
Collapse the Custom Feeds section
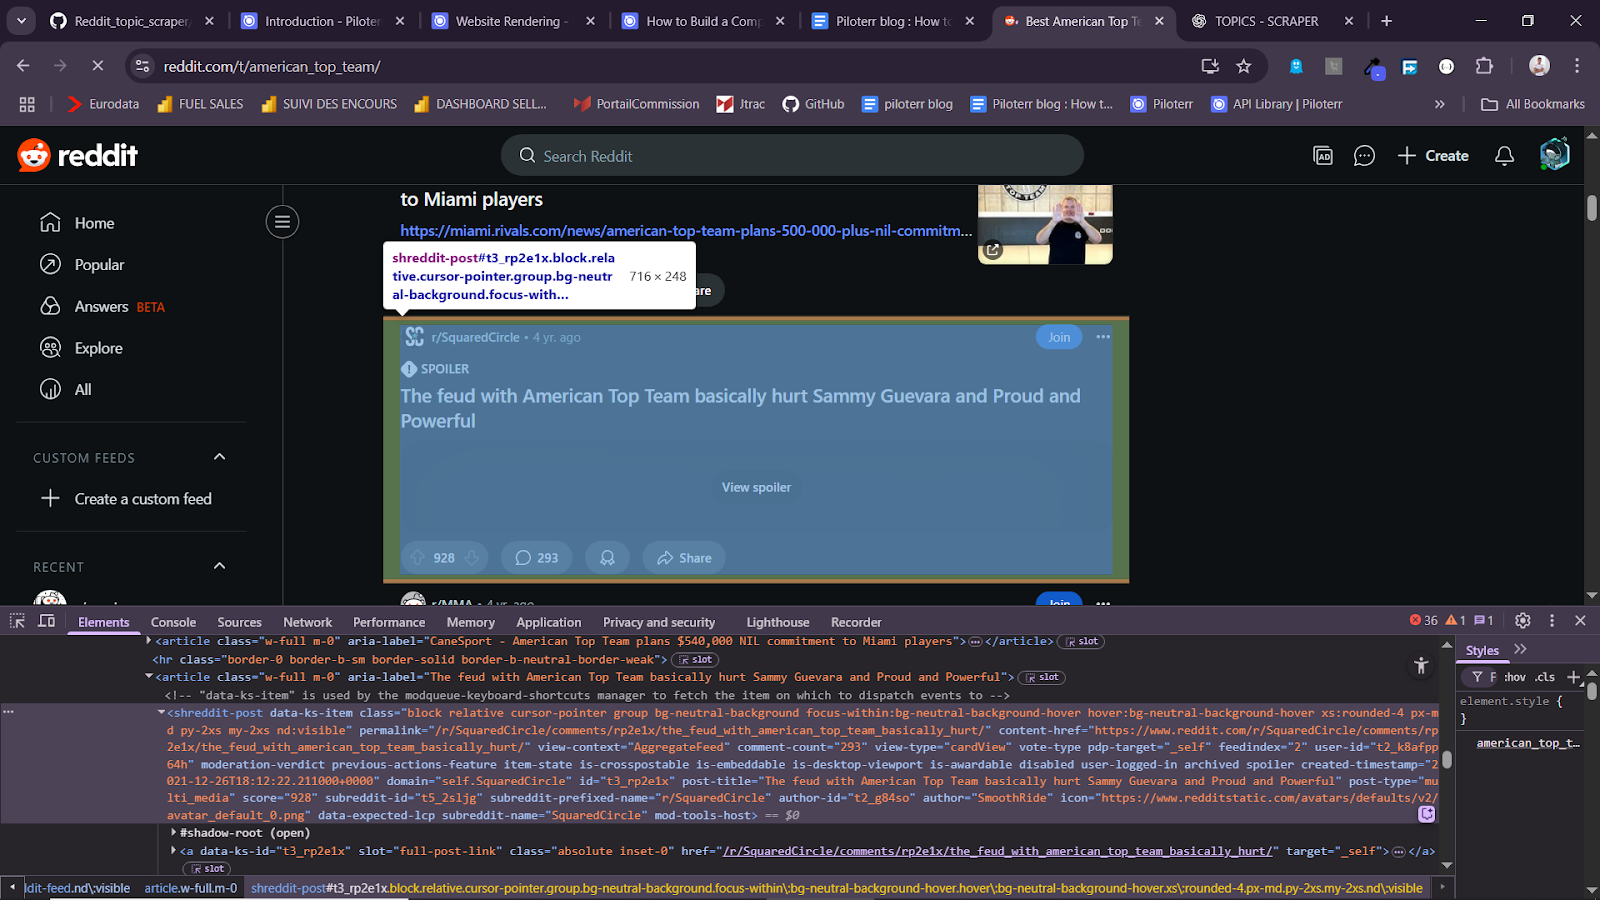[220, 457]
